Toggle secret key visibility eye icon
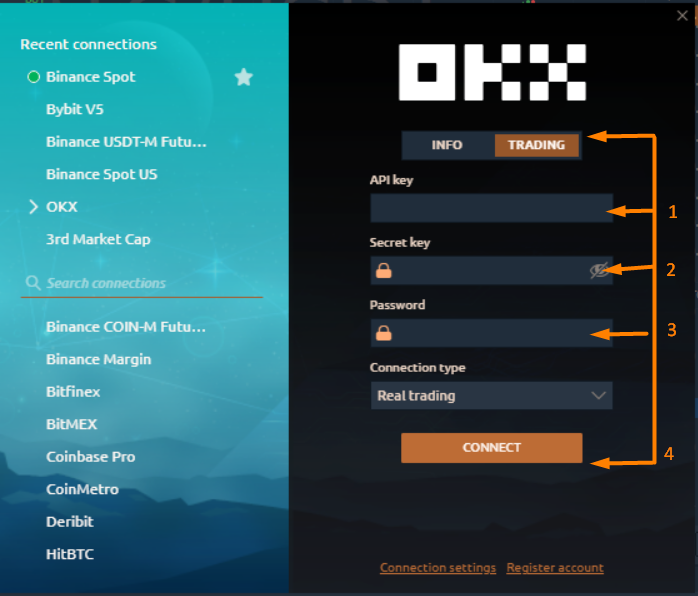698x596 pixels. click(x=599, y=270)
